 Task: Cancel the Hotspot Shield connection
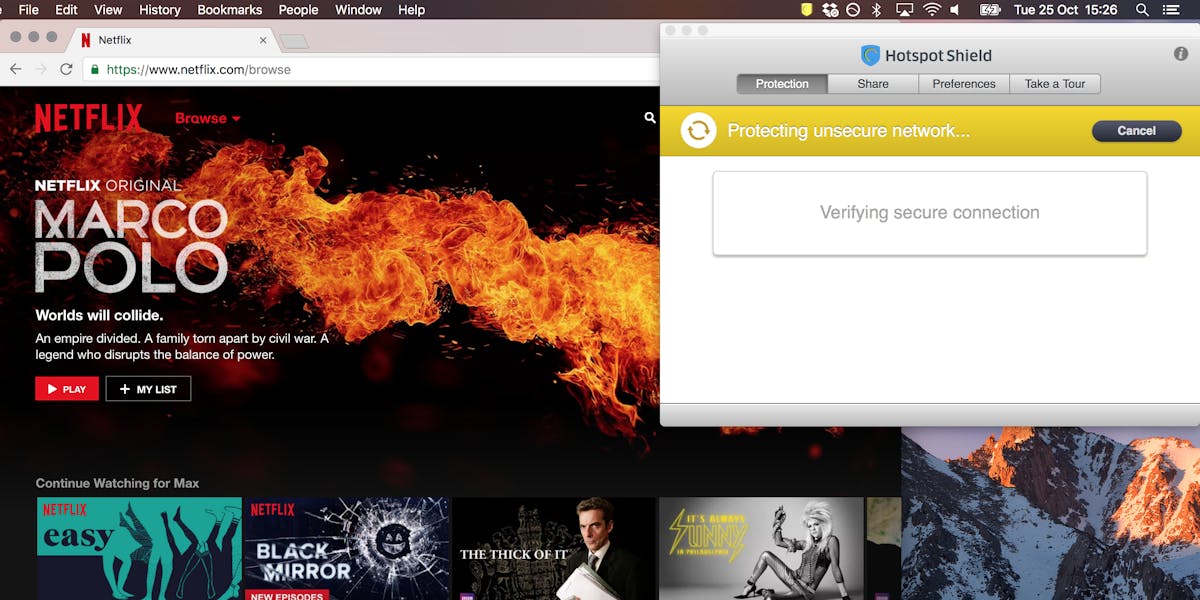[x=1136, y=131]
